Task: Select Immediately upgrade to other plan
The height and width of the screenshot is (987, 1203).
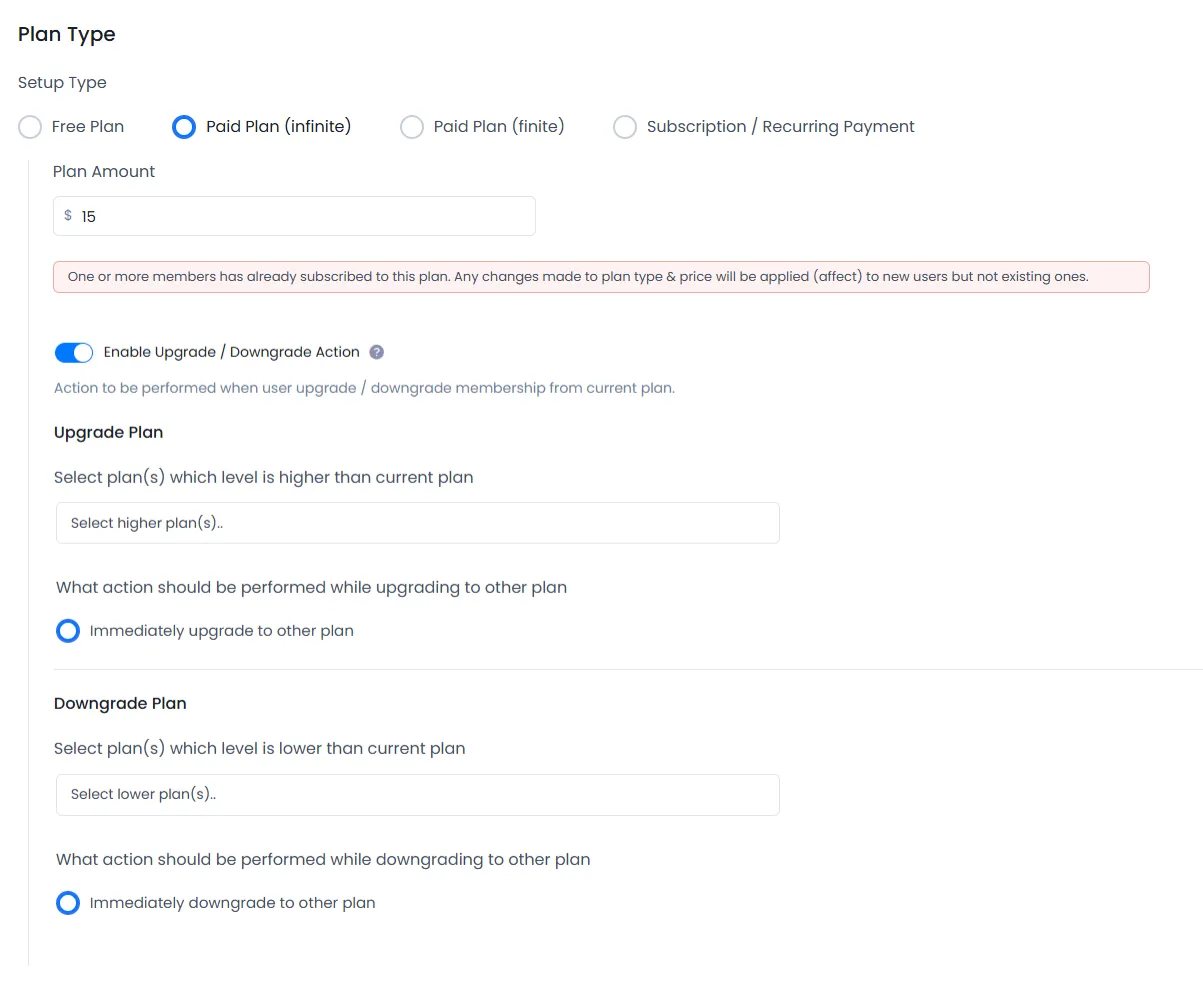Action: click(x=68, y=631)
